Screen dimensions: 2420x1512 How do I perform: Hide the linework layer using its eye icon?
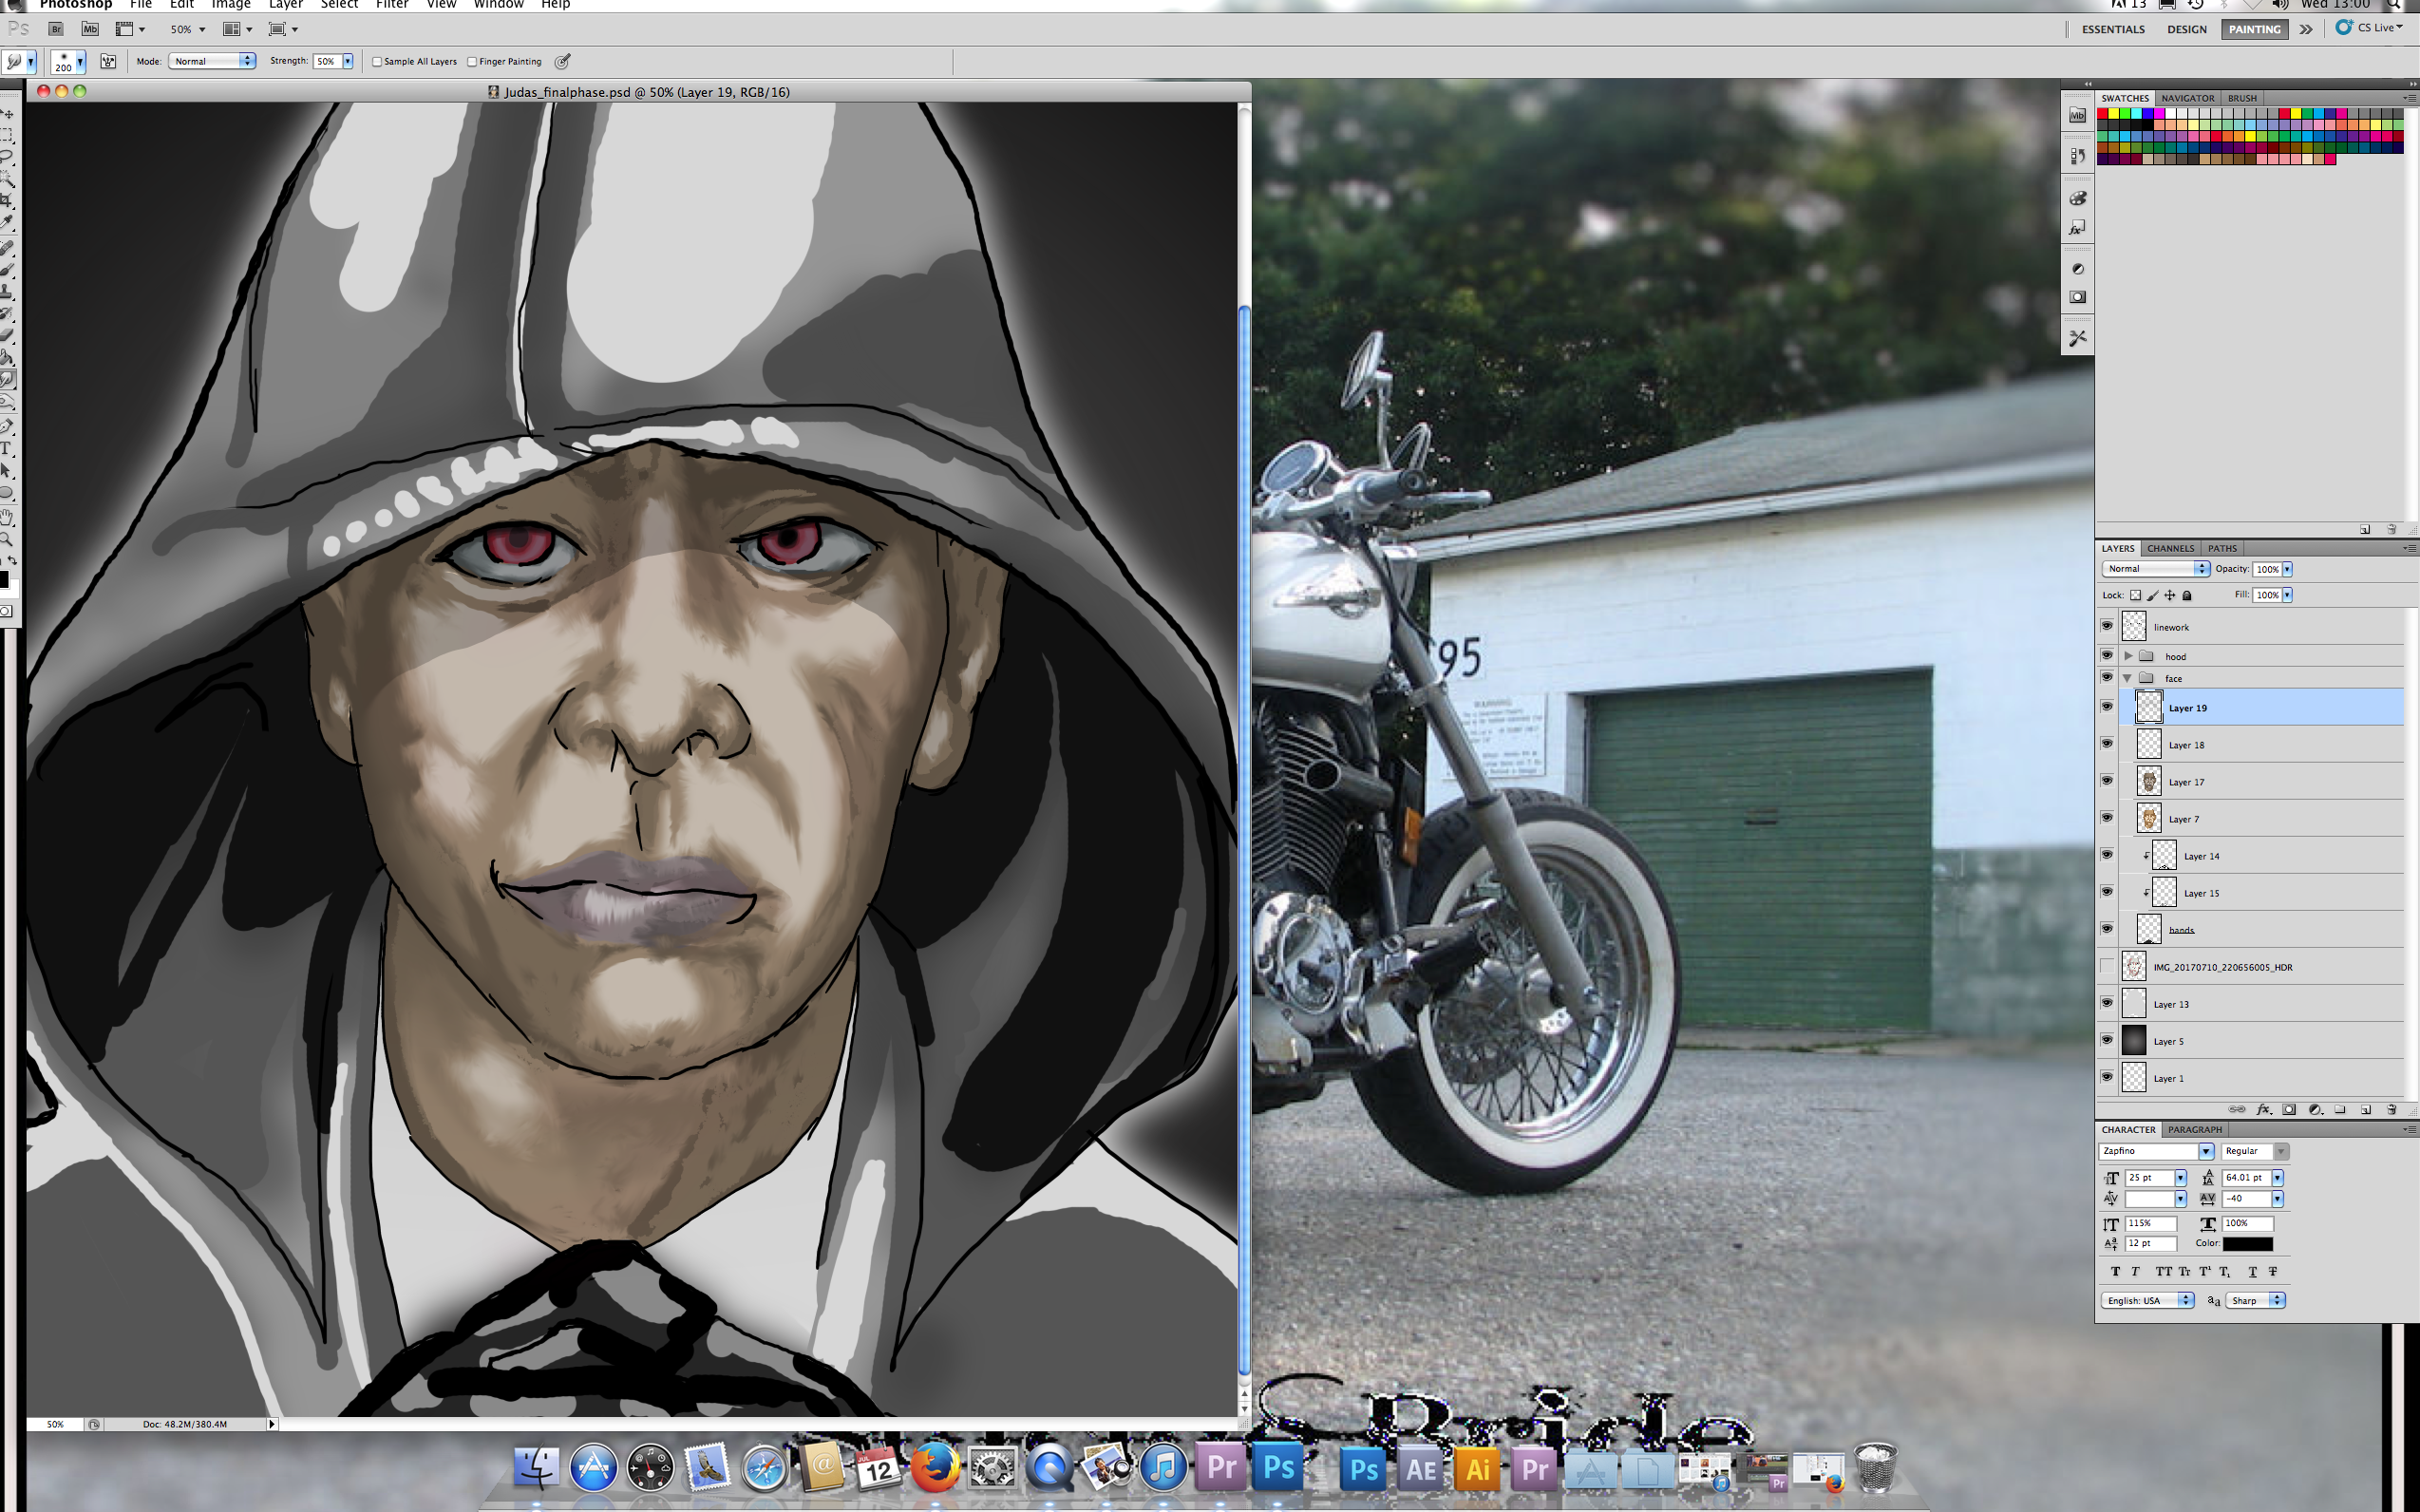(x=2107, y=626)
